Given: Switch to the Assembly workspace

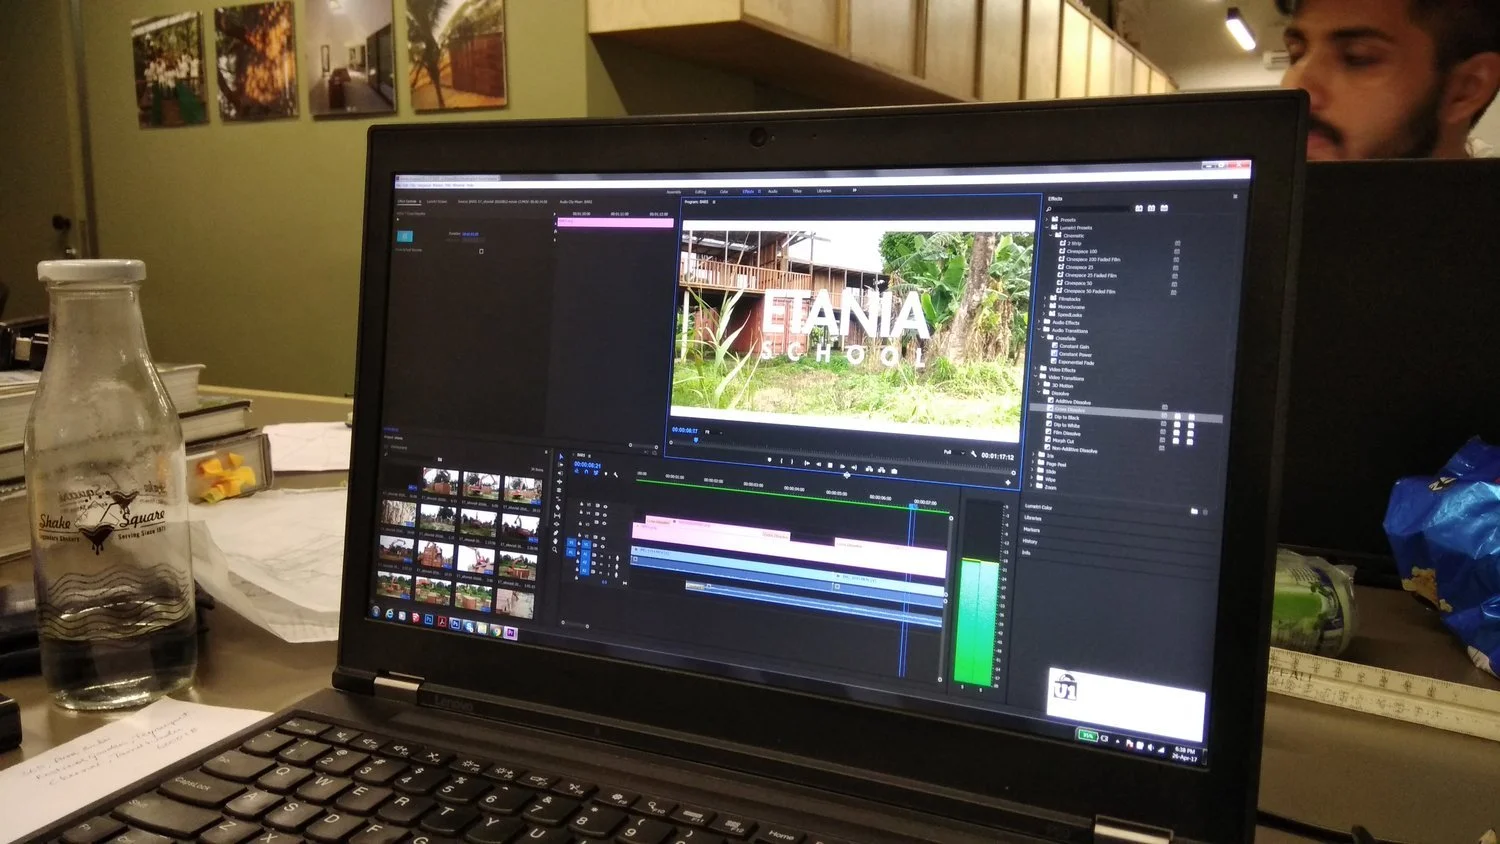Looking at the screenshot, I should [x=673, y=192].
